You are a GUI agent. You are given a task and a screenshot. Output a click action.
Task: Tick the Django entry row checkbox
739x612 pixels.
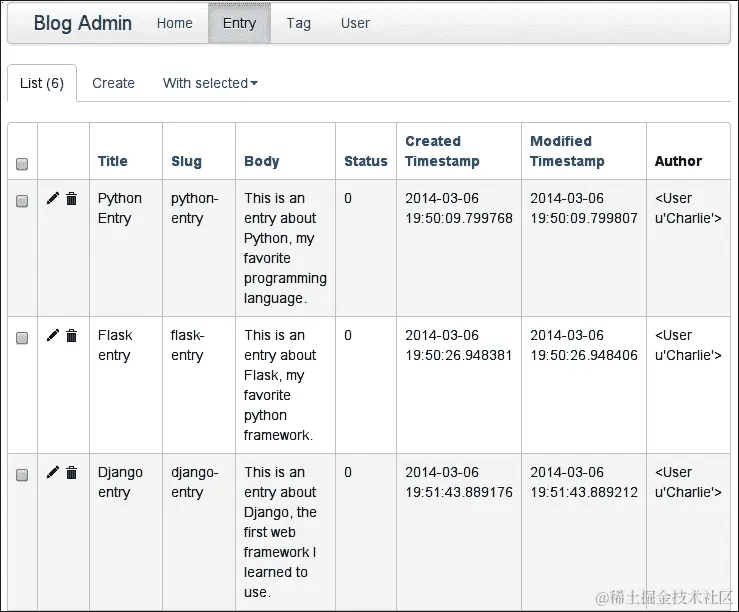coord(22,475)
